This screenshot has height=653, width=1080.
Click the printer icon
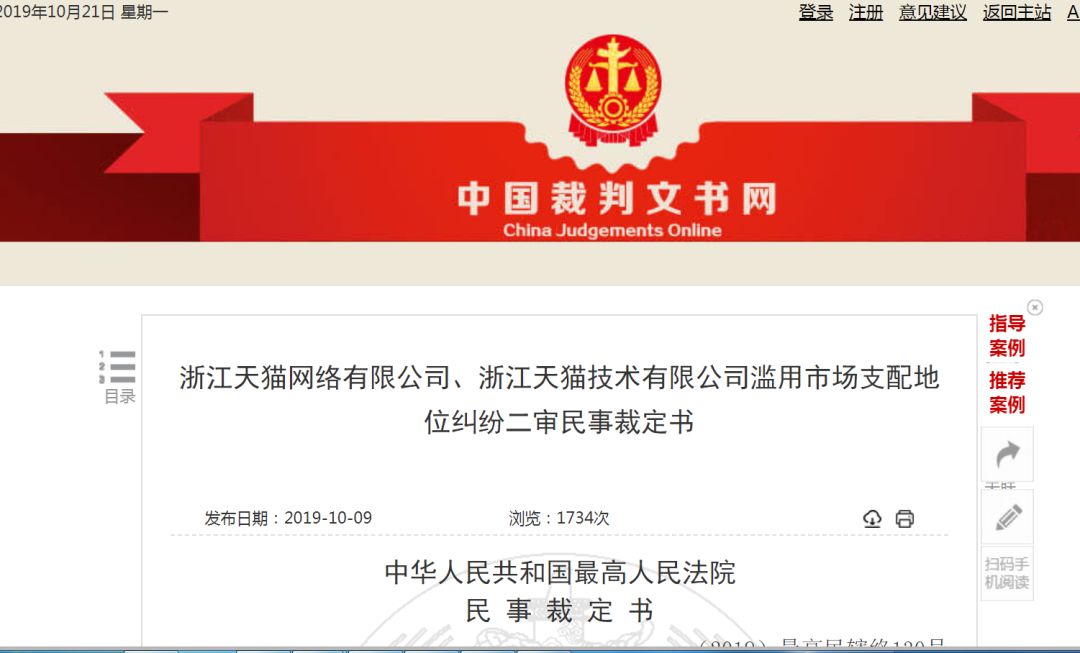pos(904,519)
